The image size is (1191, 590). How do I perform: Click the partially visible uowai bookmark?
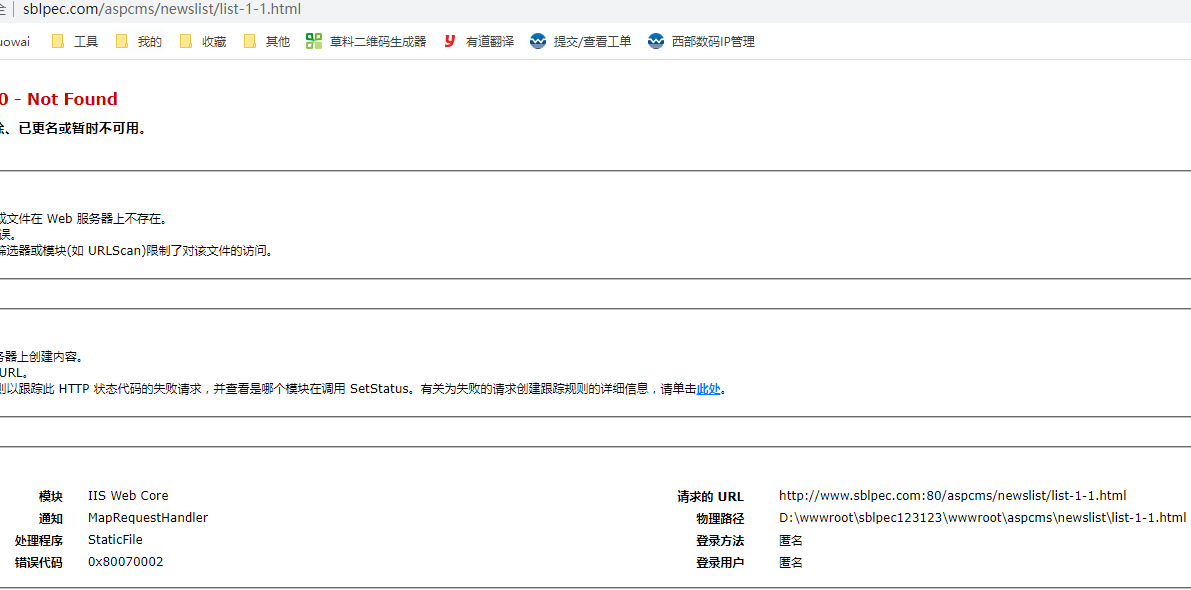[14, 41]
